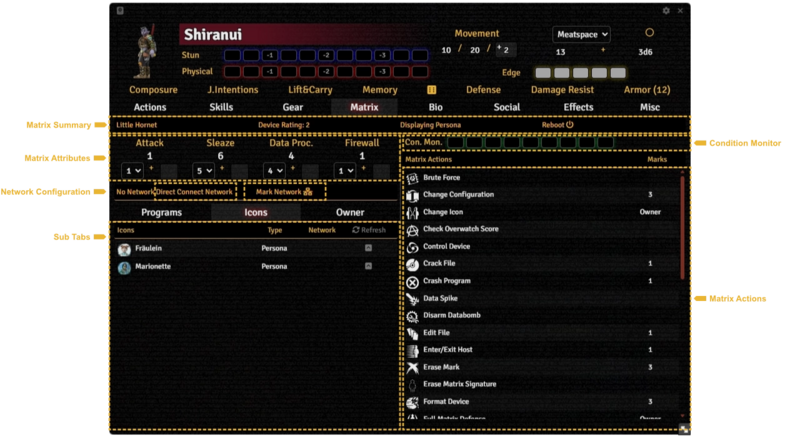Viewport: 800px width, 438px height.
Task: Click the Erase Mark action icon
Action: [x=412, y=367]
